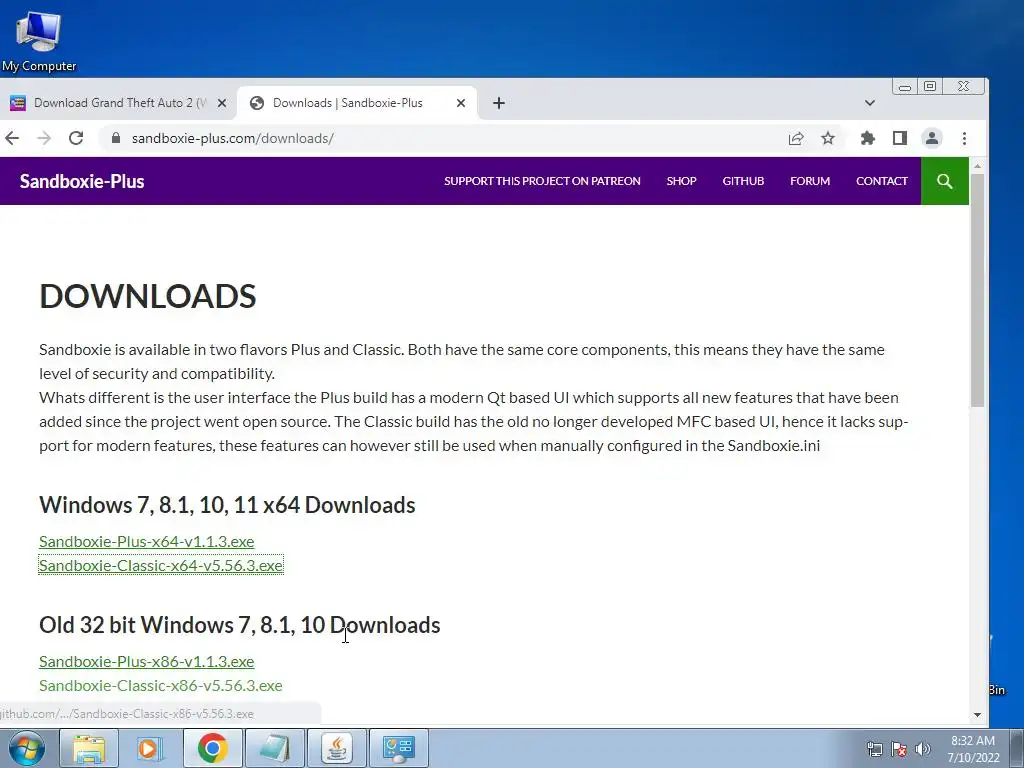This screenshot has height=768, width=1024.
Task: Toggle the Chrome side panel icon
Action: tap(900, 138)
